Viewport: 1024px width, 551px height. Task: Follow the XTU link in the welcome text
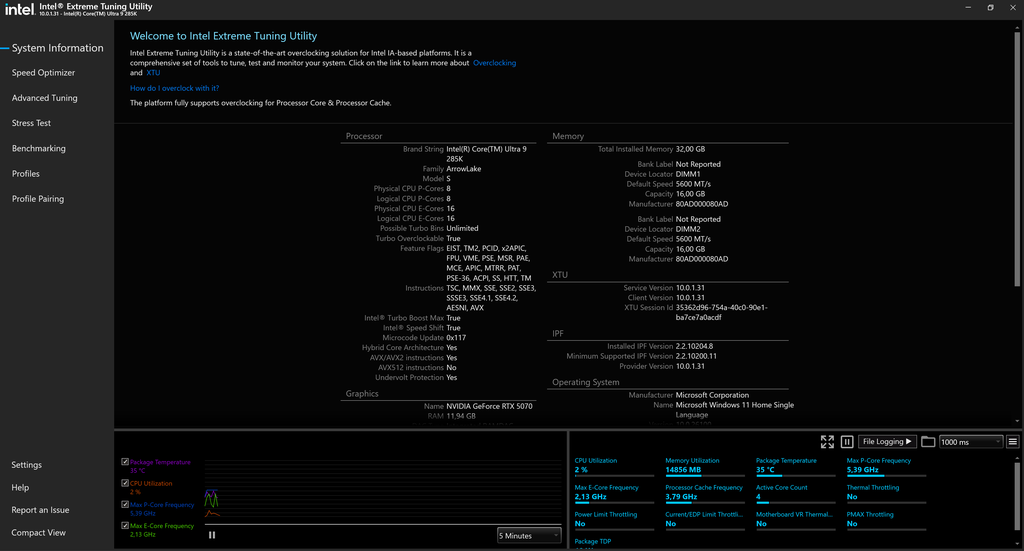[153, 72]
